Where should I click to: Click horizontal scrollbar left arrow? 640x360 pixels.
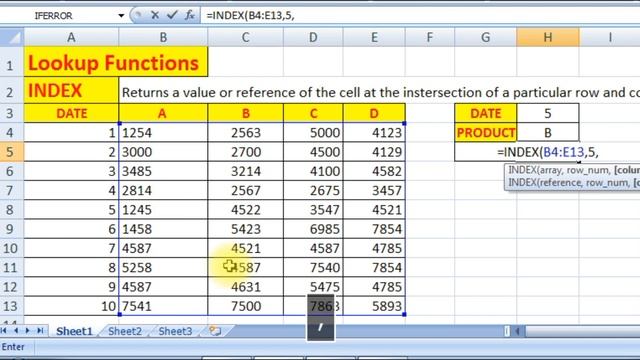(x=518, y=331)
